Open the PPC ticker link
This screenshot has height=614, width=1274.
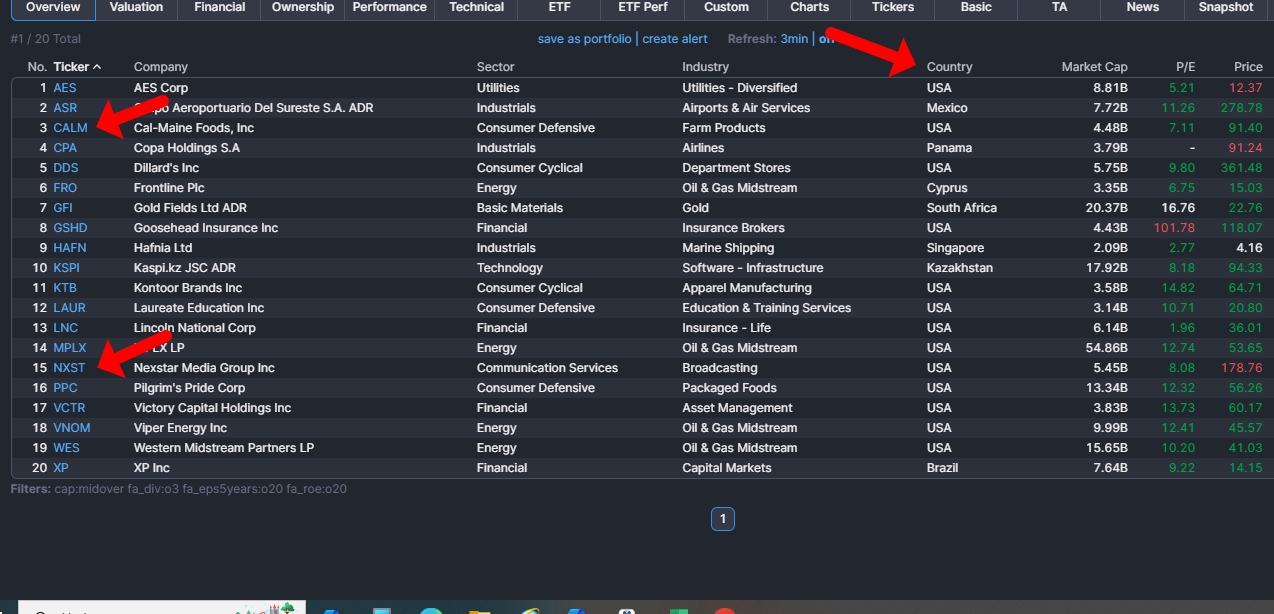coord(65,388)
